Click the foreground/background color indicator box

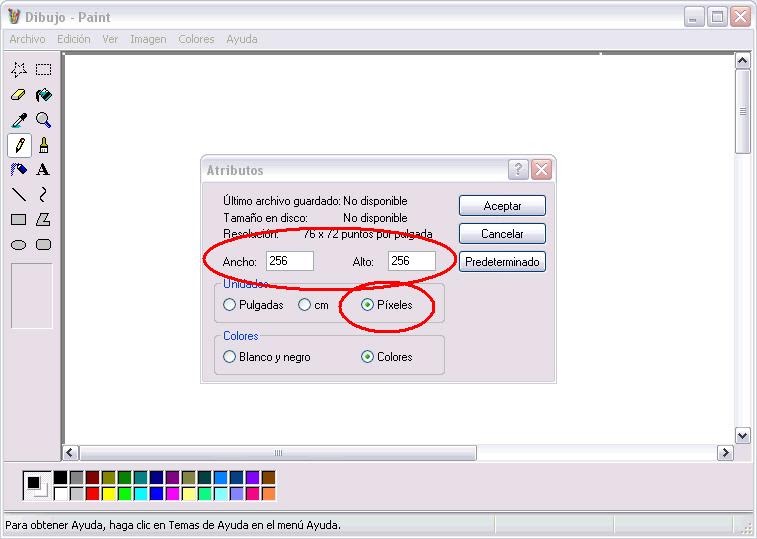pos(37,484)
